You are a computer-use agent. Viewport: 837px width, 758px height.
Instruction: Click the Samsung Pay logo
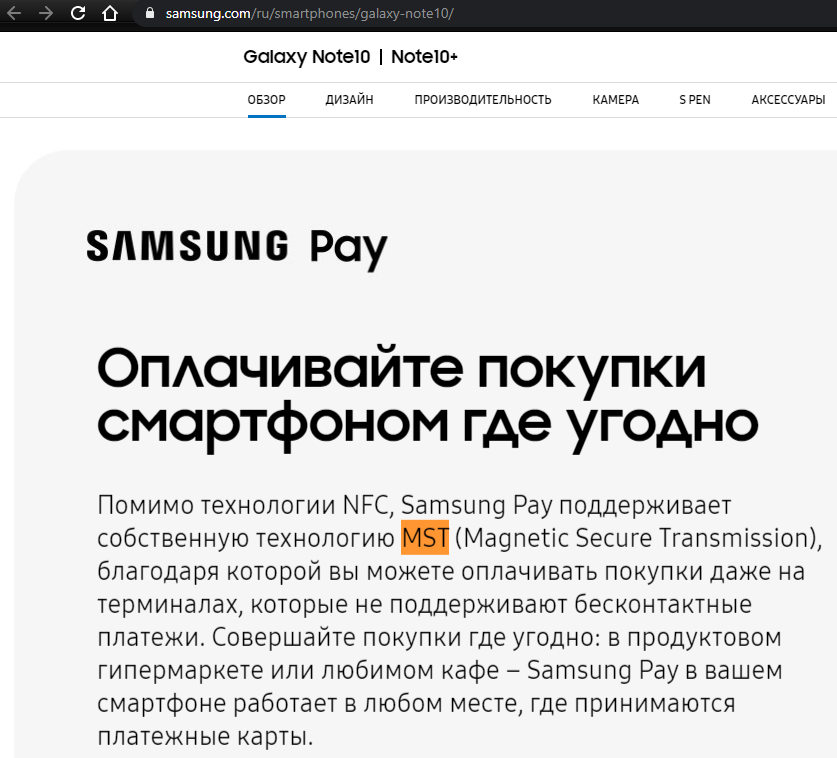[236, 249]
